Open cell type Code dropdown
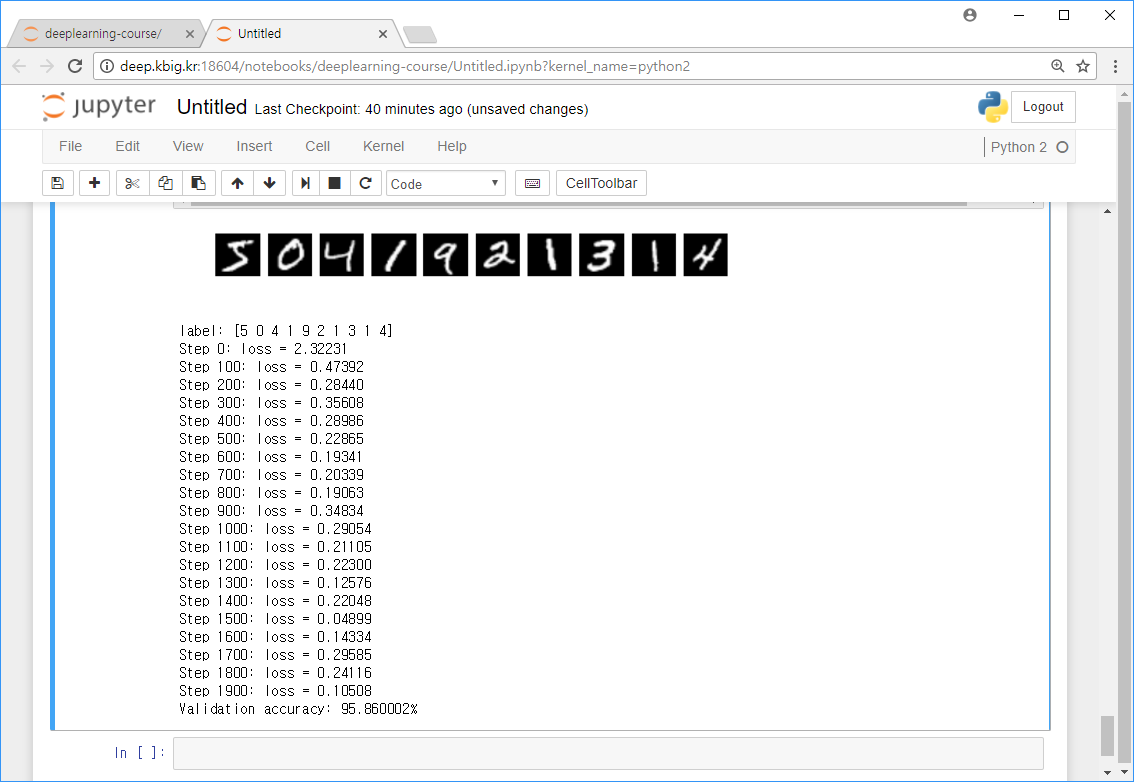This screenshot has width=1134, height=782. [446, 184]
